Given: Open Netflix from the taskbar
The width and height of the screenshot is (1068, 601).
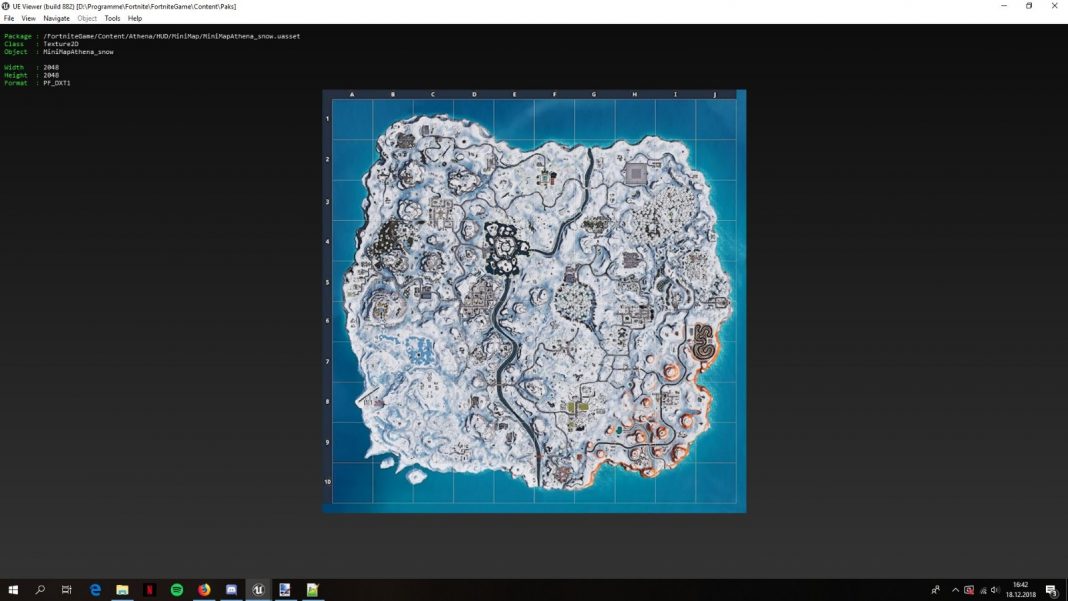Looking at the screenshot, I should (149, 590).
